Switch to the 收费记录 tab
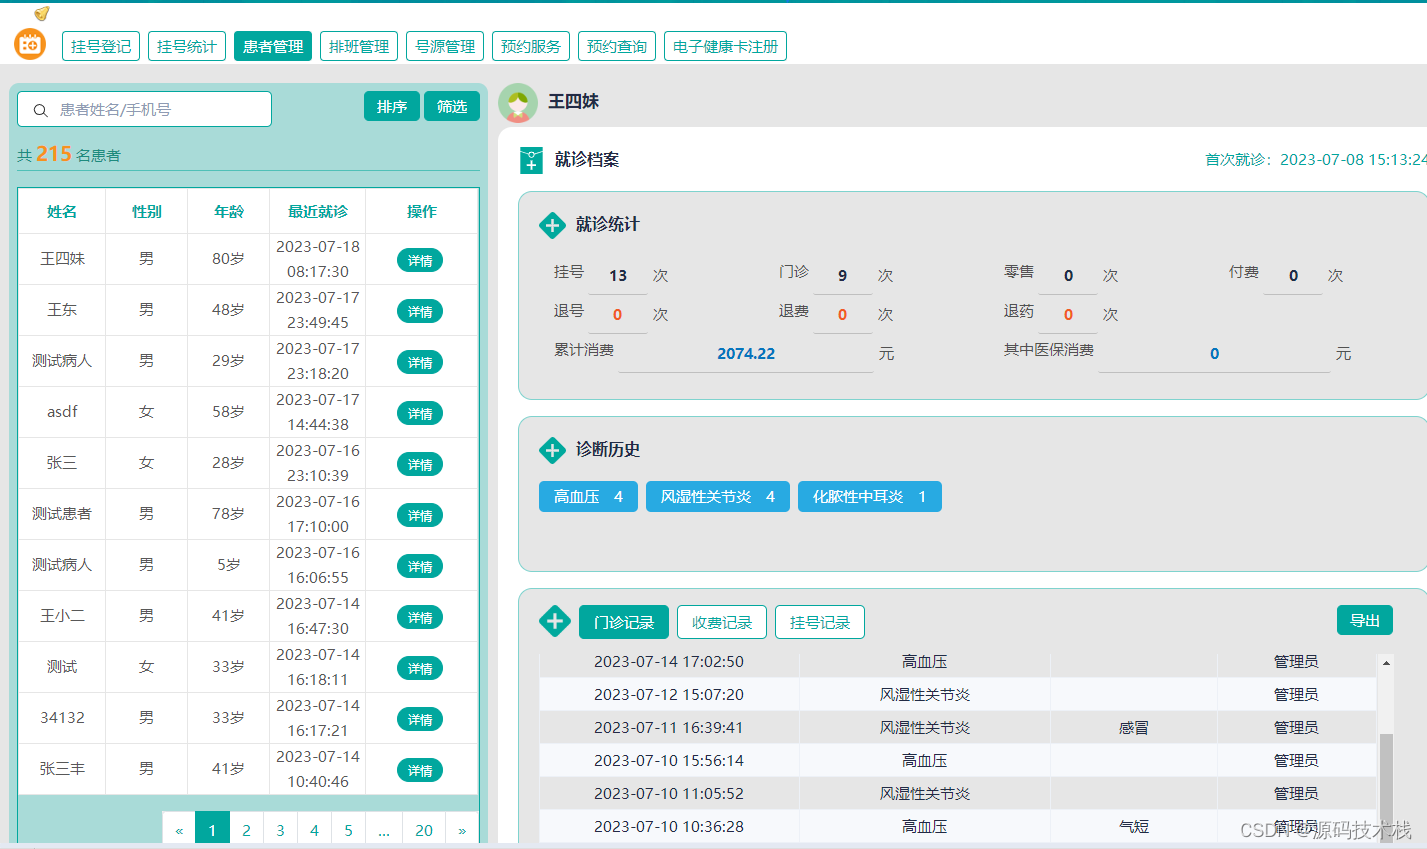This screenshot has height=849, width=1427. click(722, 621)
